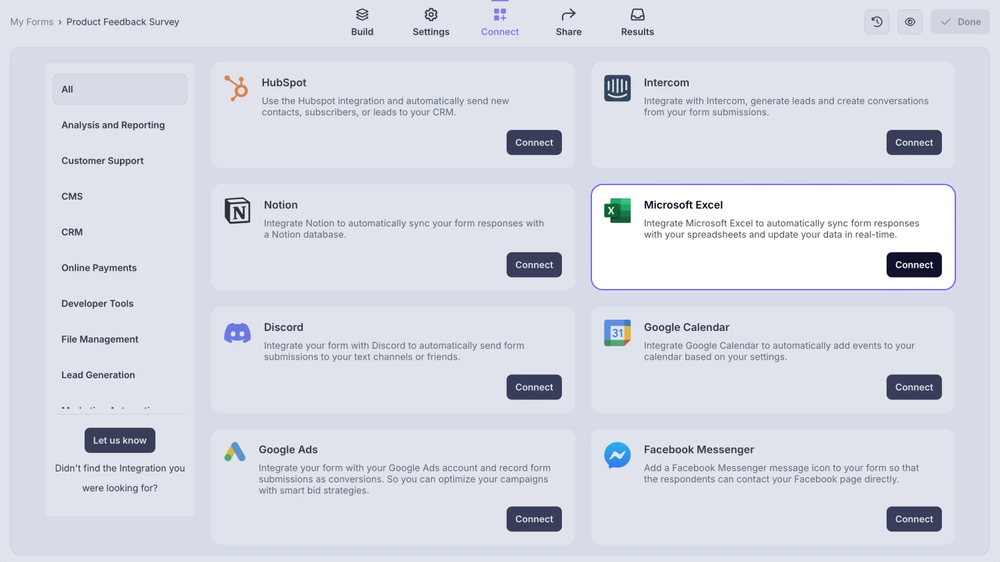Click the Google Calendar logo icon

[x=617, y=333]
